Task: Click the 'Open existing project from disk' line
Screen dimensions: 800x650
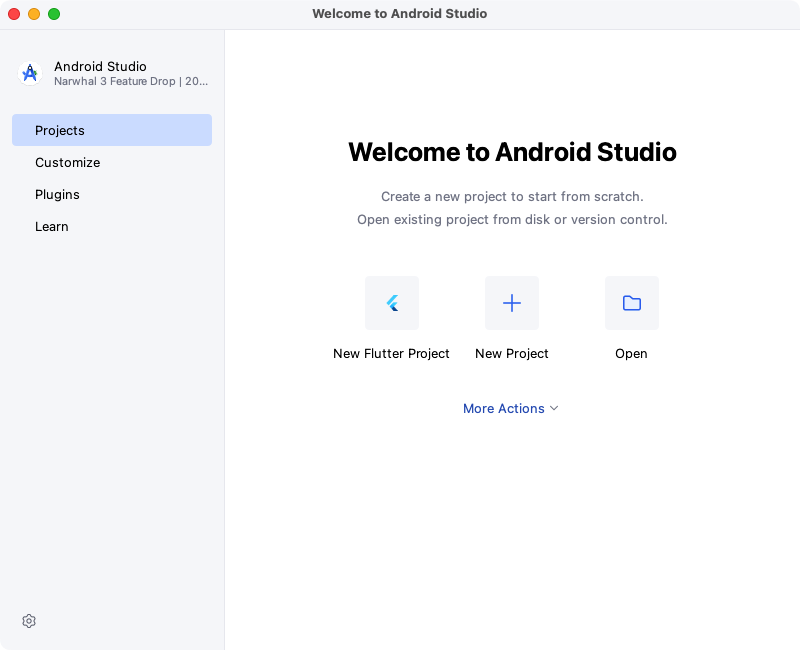Action: (512, 219)
